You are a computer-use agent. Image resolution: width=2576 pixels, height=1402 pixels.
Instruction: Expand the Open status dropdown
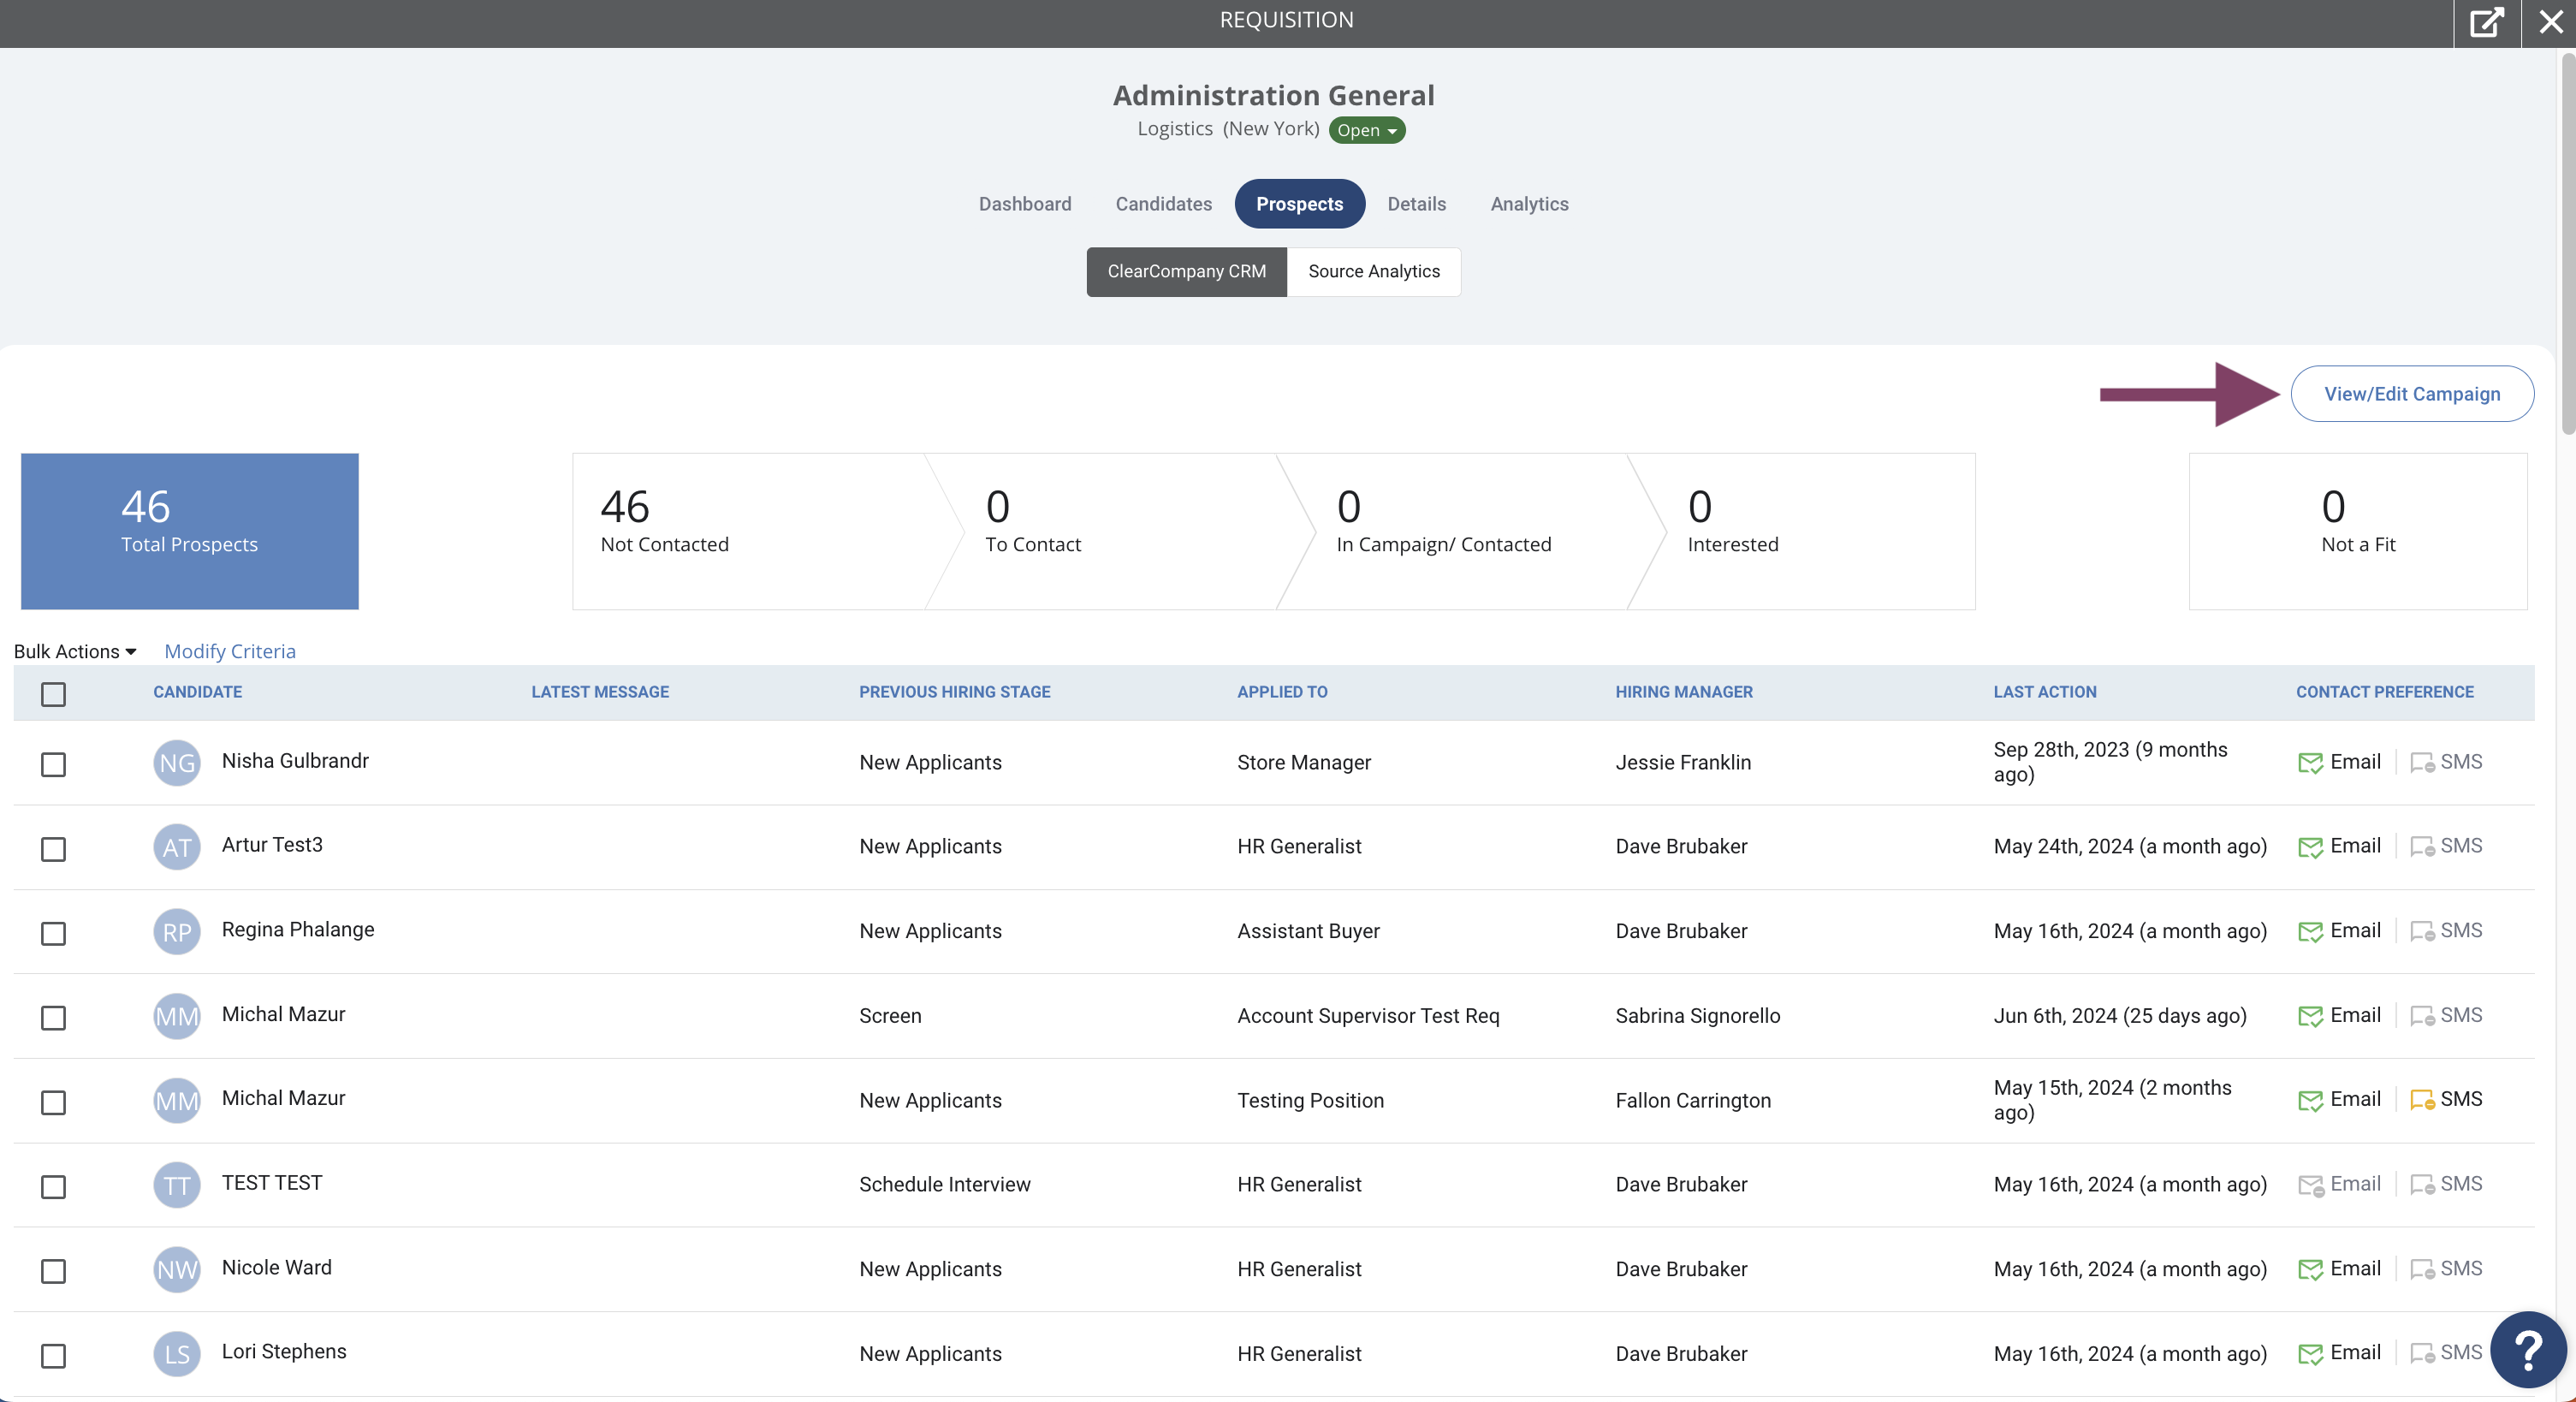[1366, 130]
